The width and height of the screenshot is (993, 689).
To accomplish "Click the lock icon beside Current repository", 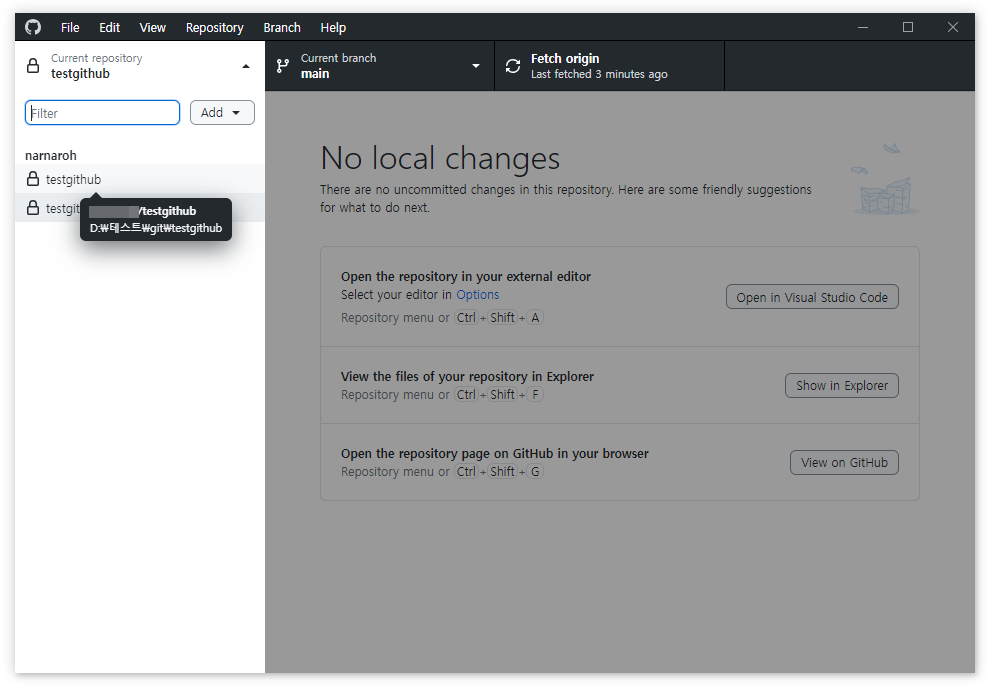I will point(33,66).
